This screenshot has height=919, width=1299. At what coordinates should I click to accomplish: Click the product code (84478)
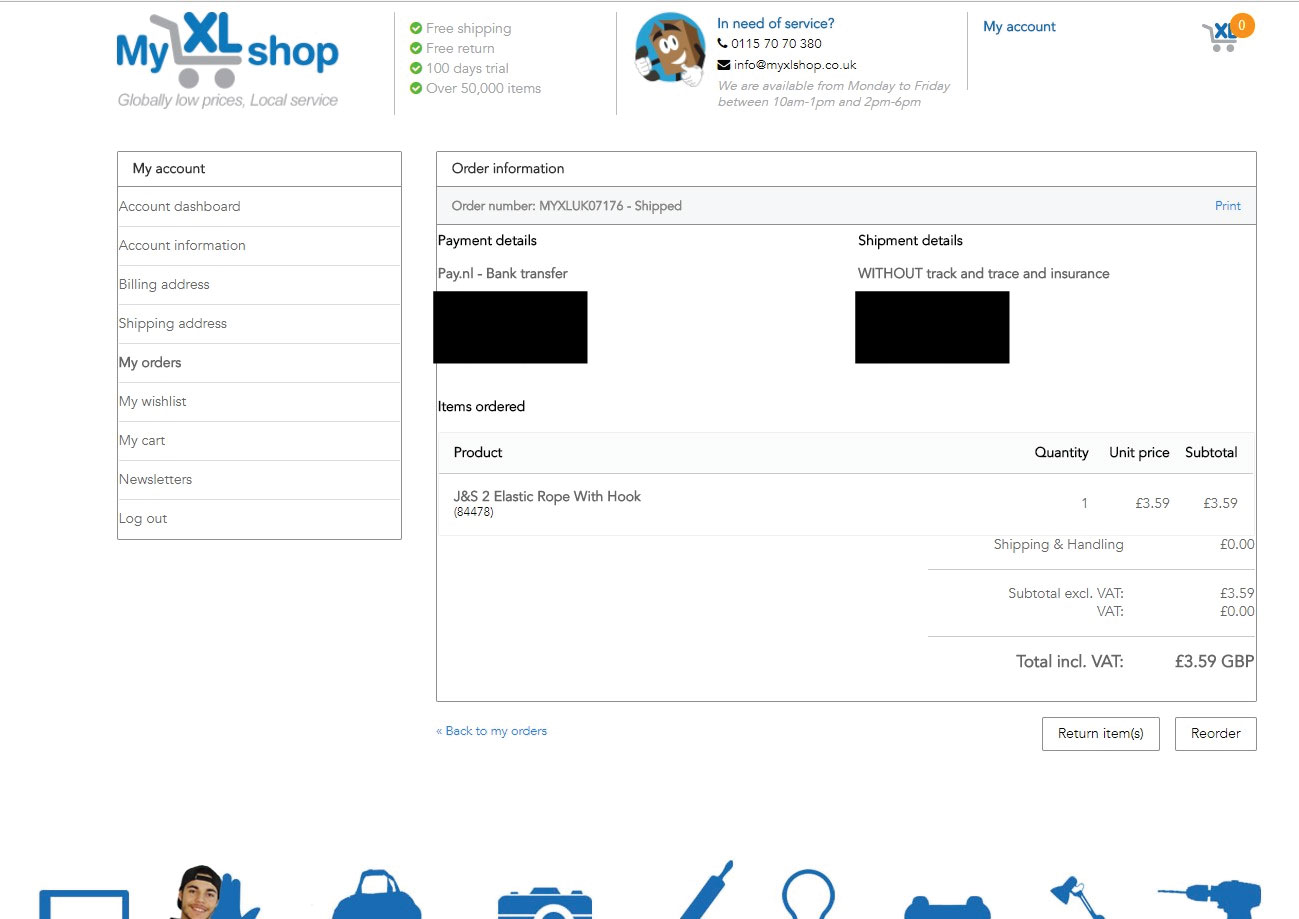coord(473,512)
